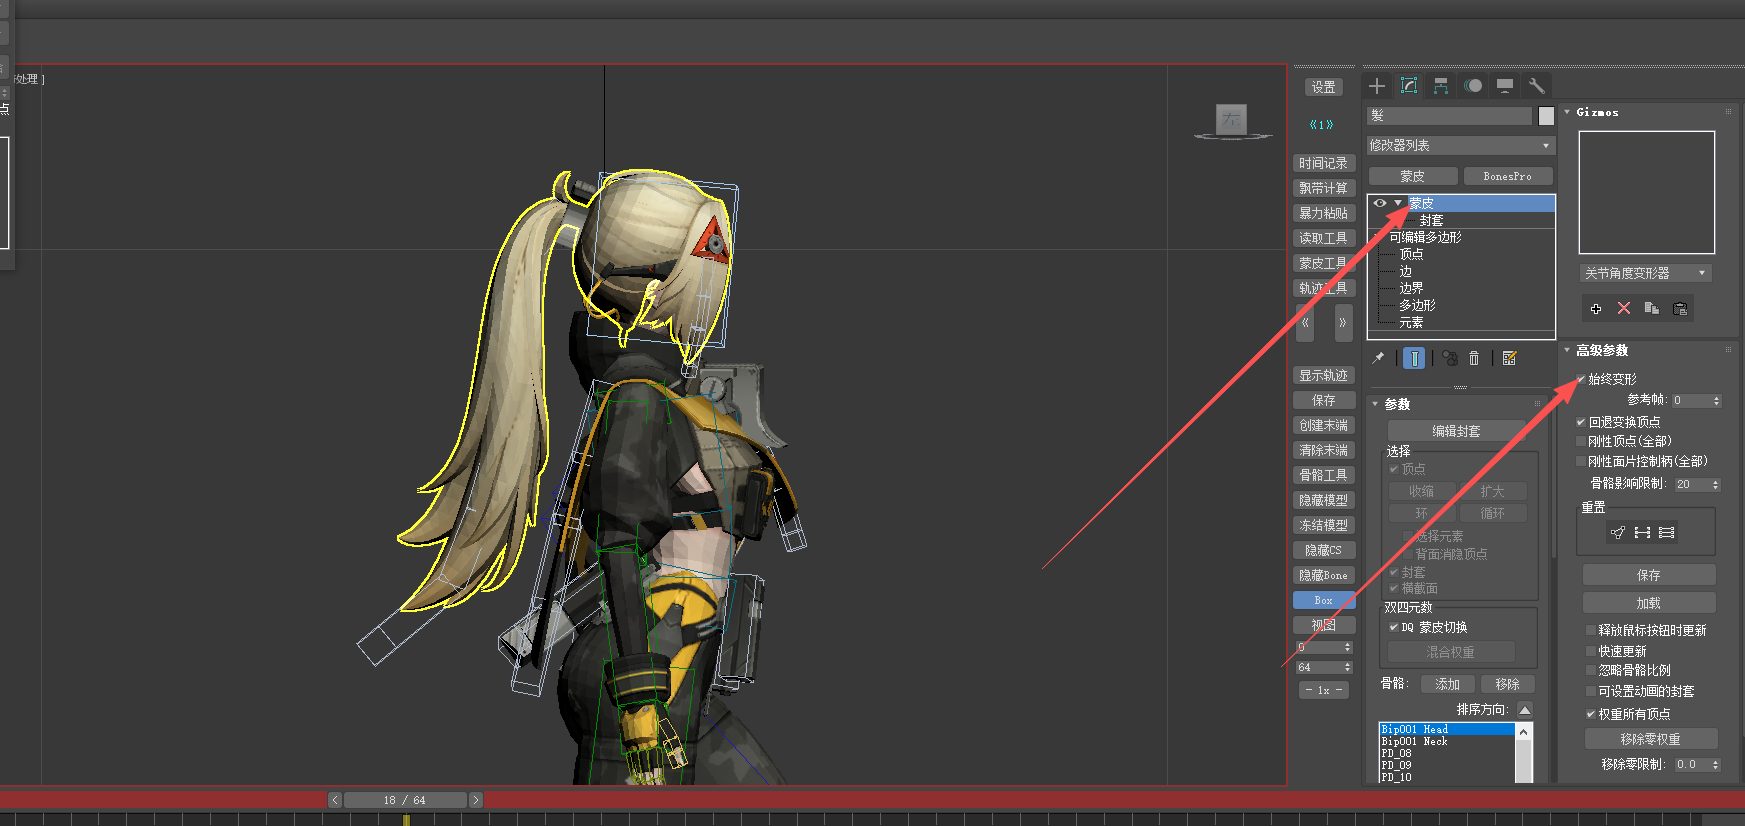Click the 编辑封套 button
This screenshot has width=1745, height=826.
click(1456, 431)
